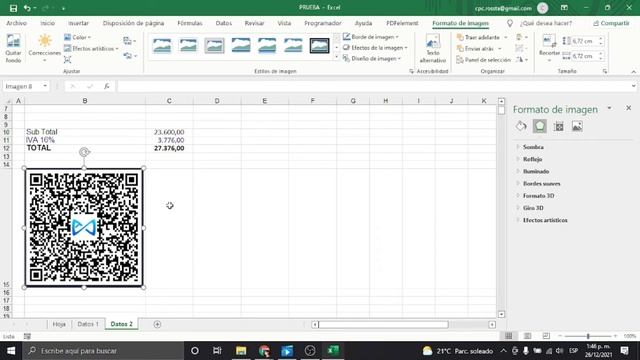Expand the Iluminado section
640x360 pixels.
click(536, 171)
